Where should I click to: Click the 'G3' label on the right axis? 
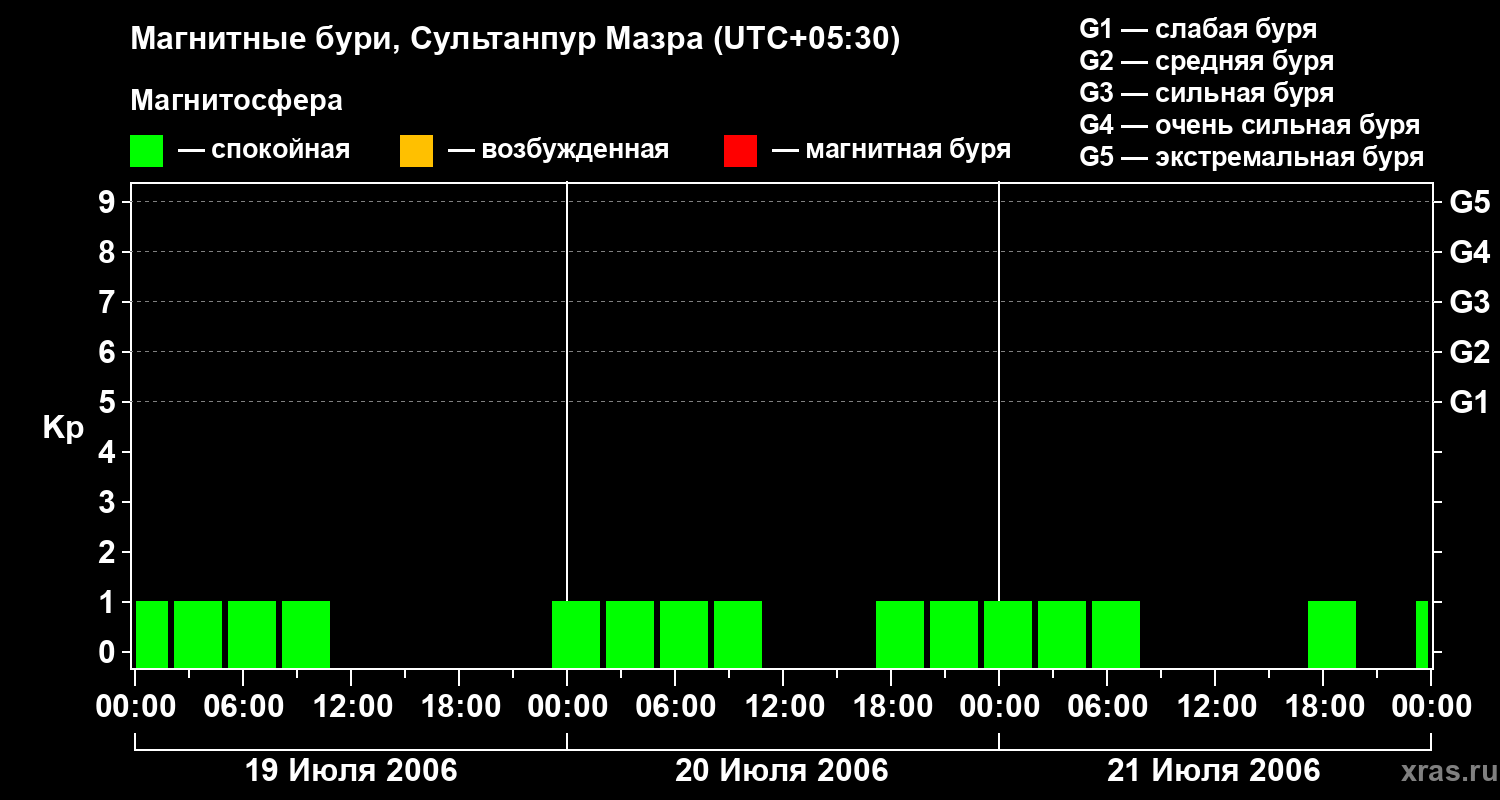click(1469, 302)
